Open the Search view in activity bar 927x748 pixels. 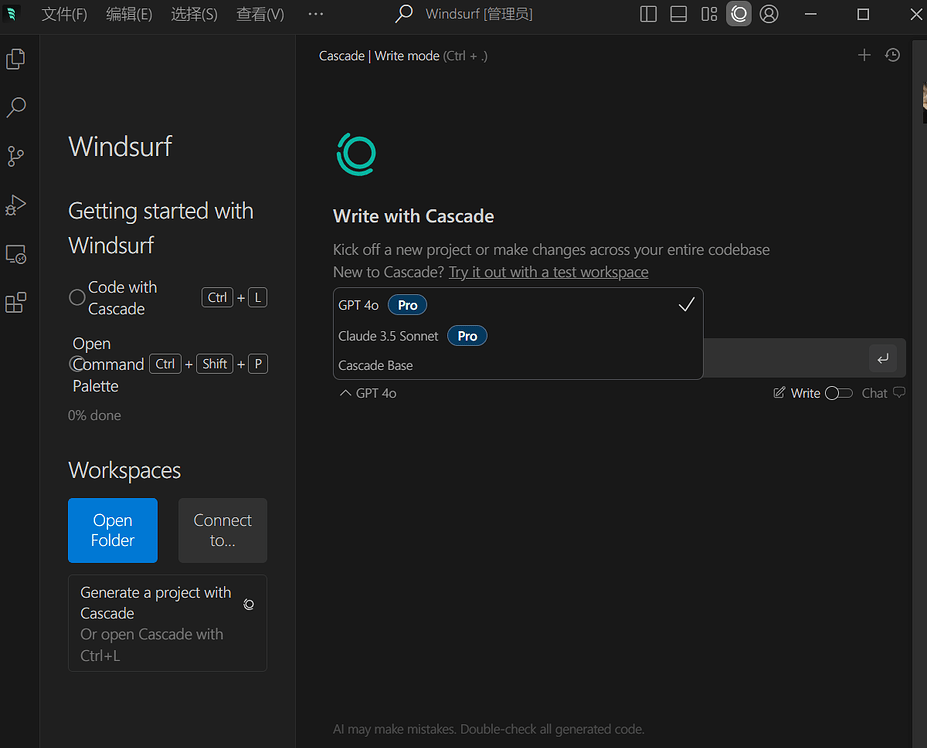pos(16,107)
